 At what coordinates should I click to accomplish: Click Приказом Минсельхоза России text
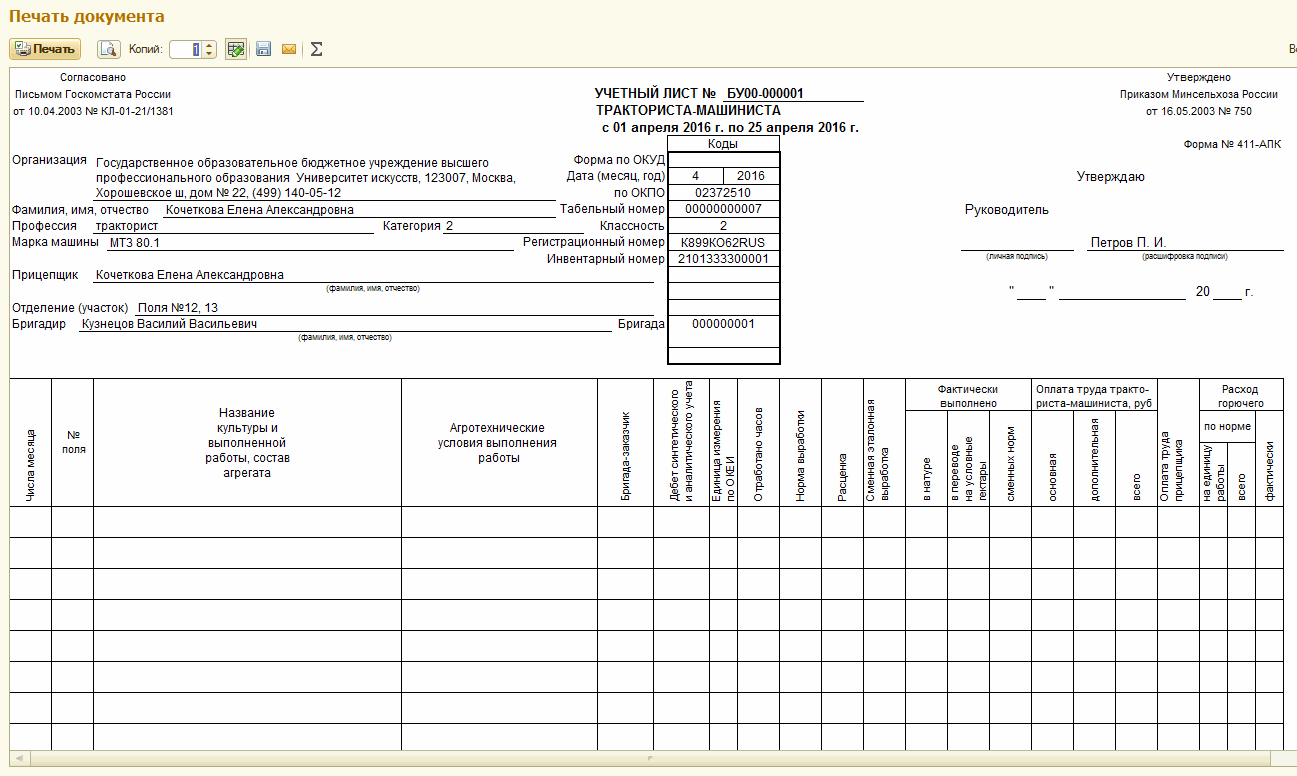tap(1199, 94)
